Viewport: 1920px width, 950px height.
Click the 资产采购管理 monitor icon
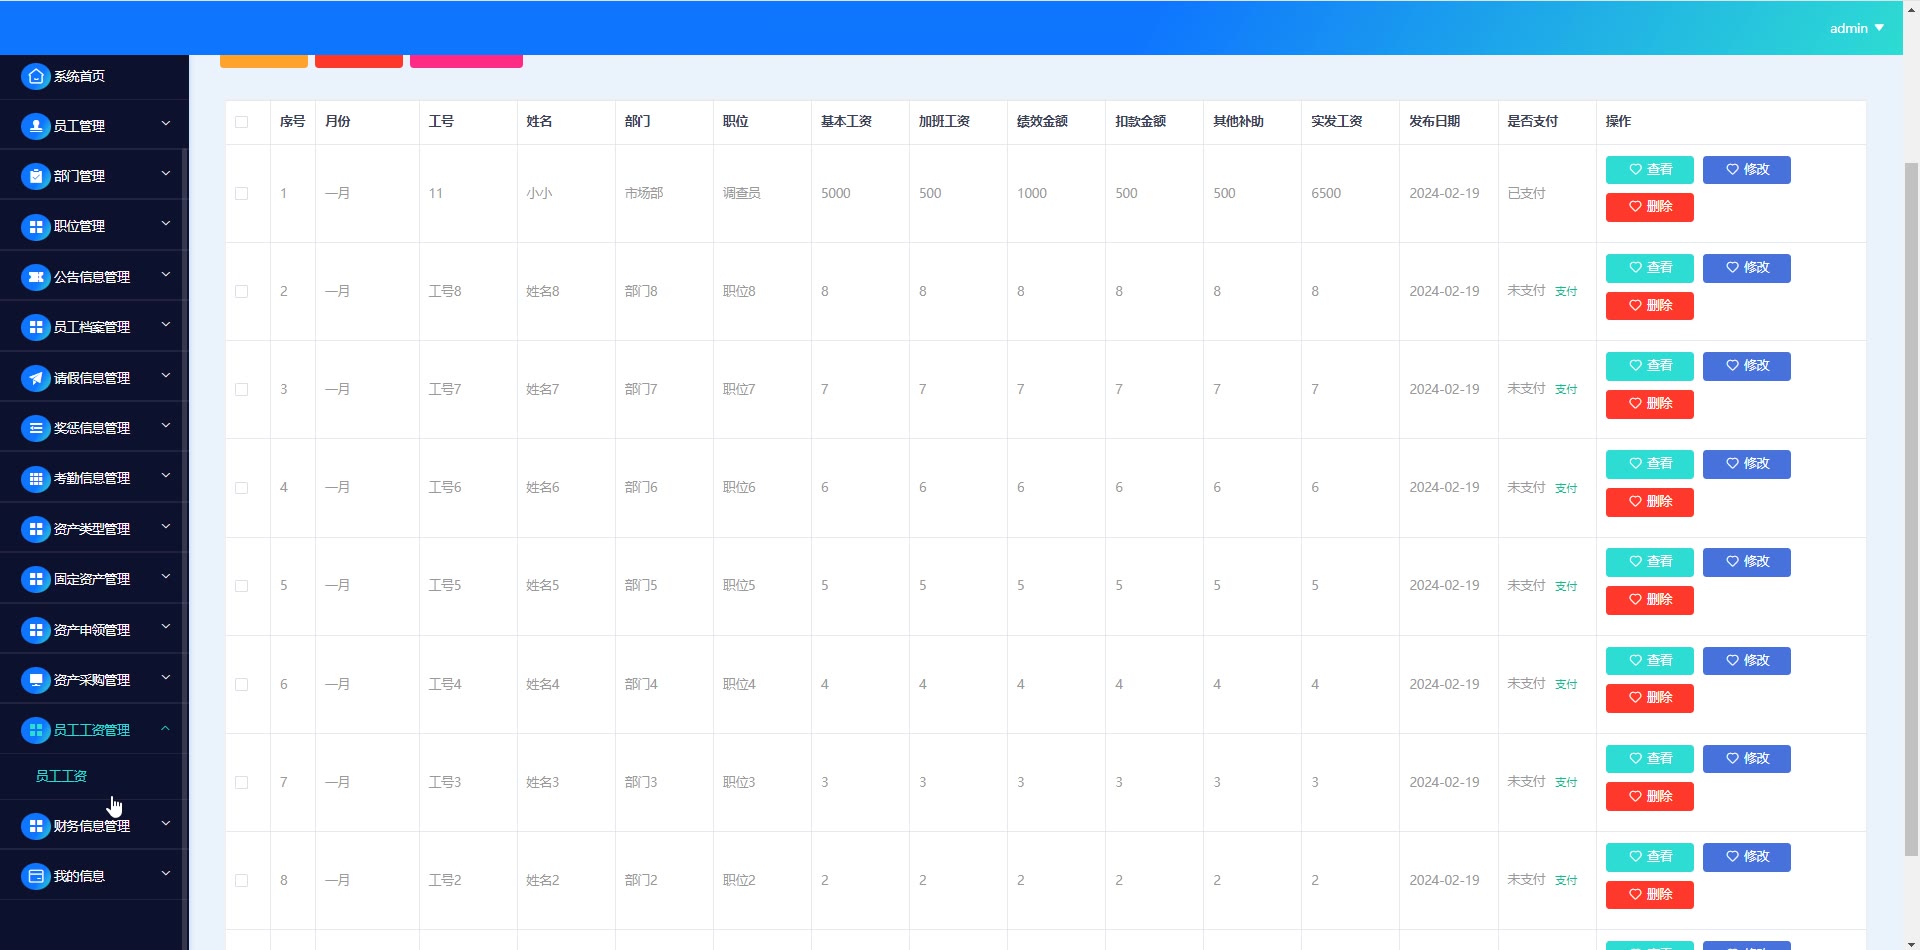[x=36, y=680]
